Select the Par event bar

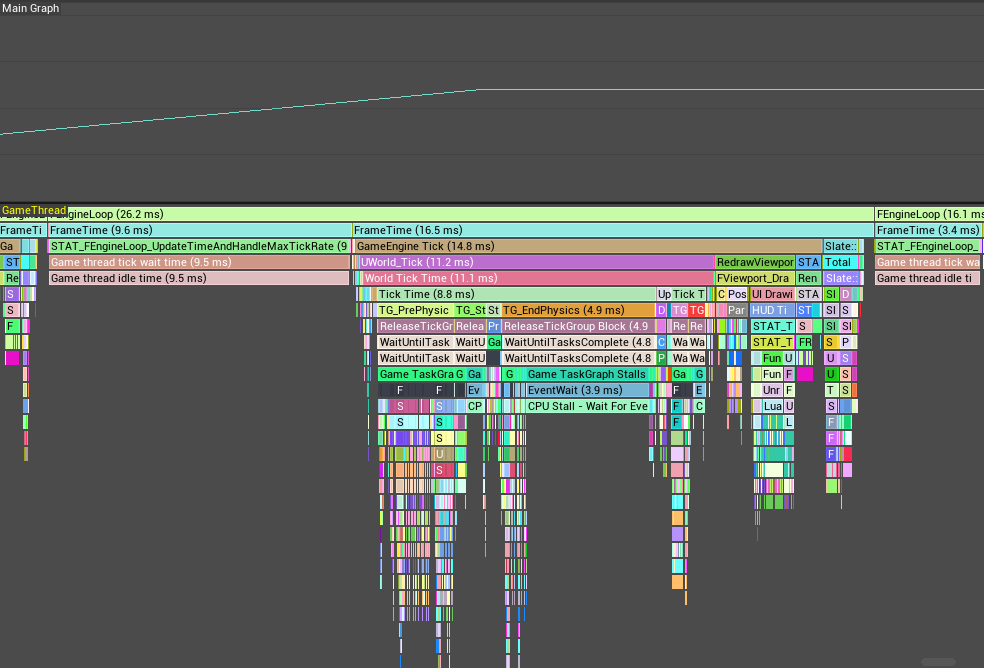click(737, 310)
